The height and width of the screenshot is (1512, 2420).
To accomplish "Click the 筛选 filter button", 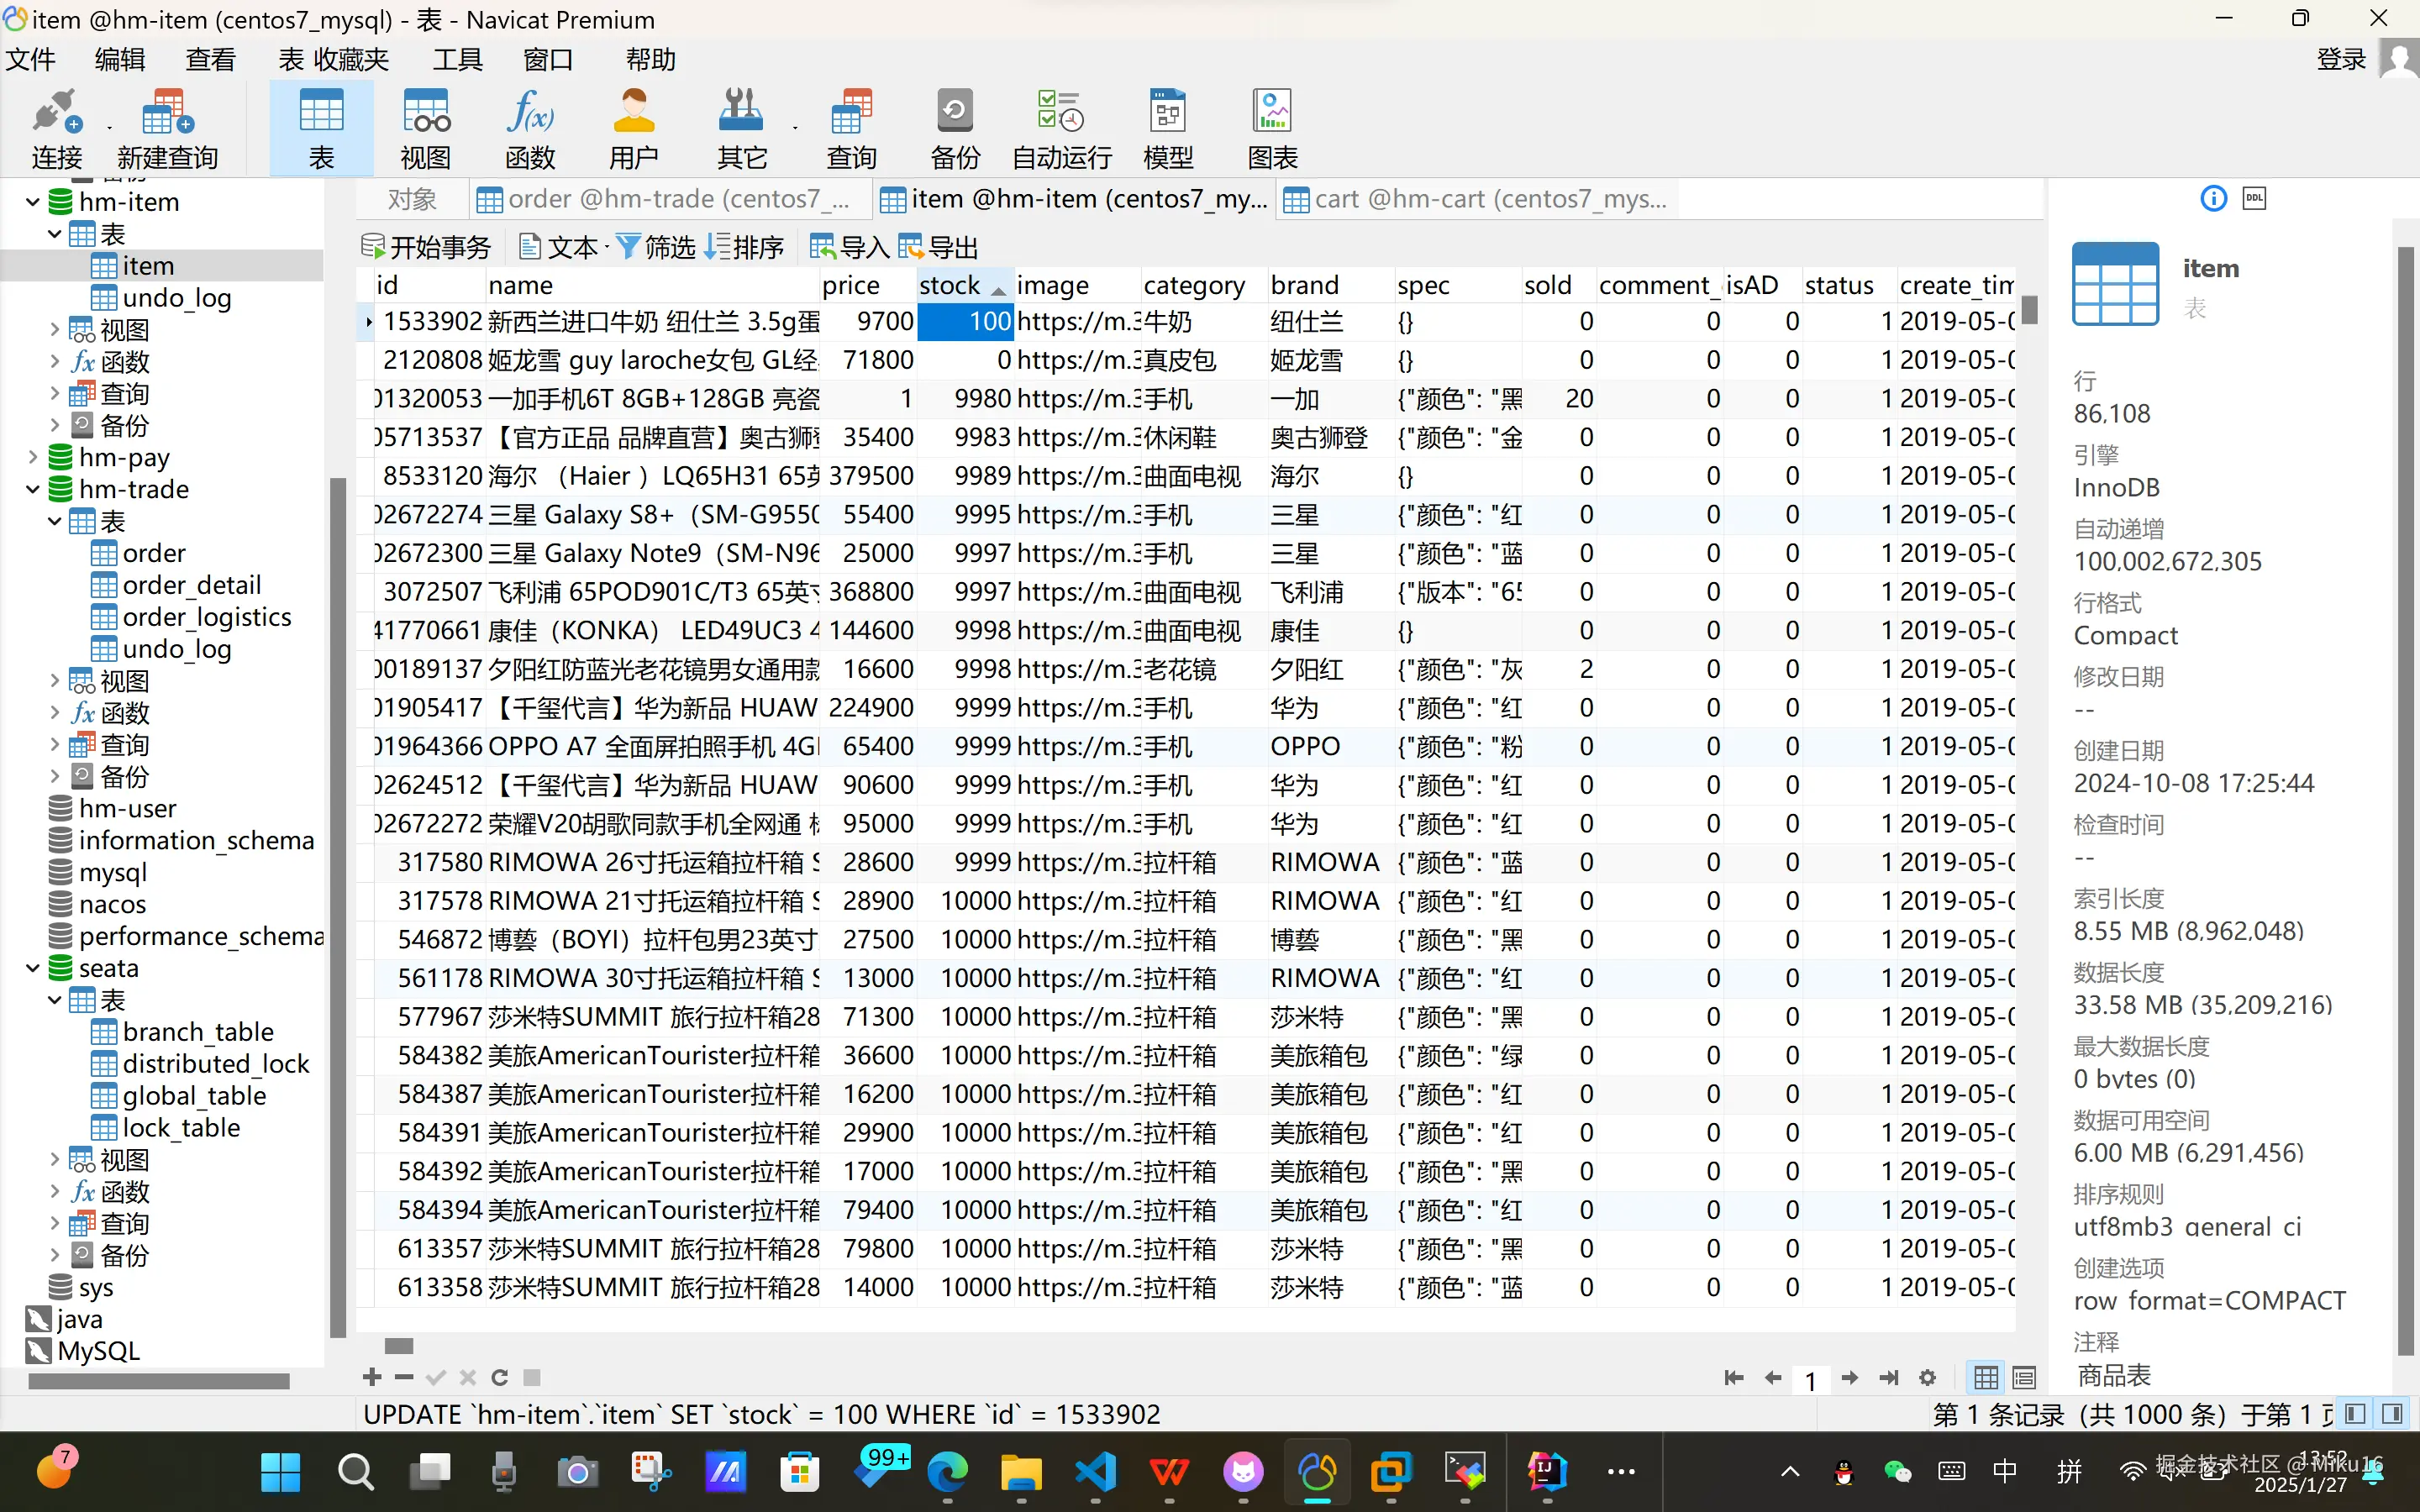I will 656,246.
